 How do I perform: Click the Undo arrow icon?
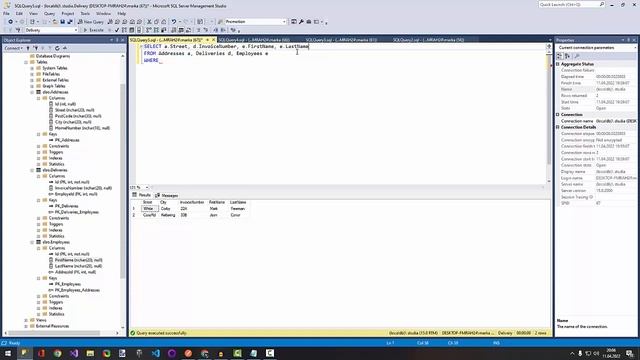coord(174,22)
